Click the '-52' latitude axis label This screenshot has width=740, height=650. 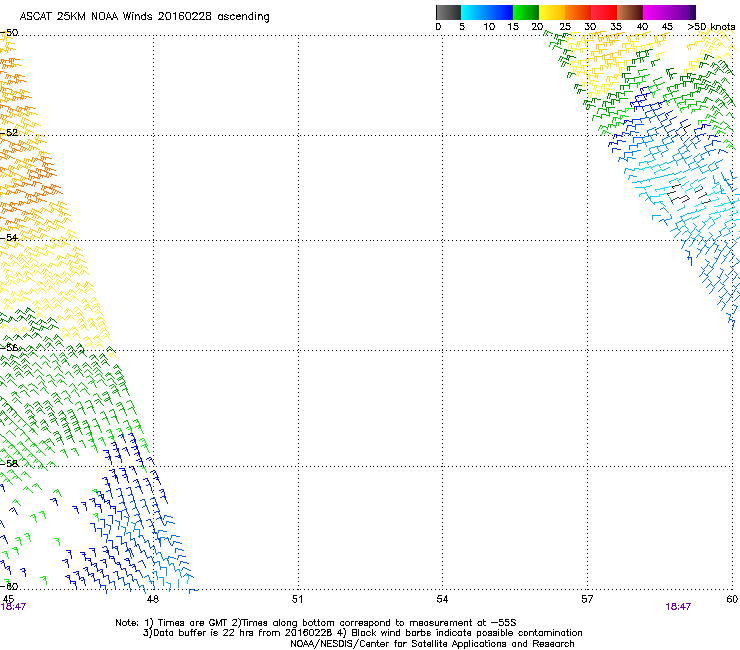(x=9, y=133)
